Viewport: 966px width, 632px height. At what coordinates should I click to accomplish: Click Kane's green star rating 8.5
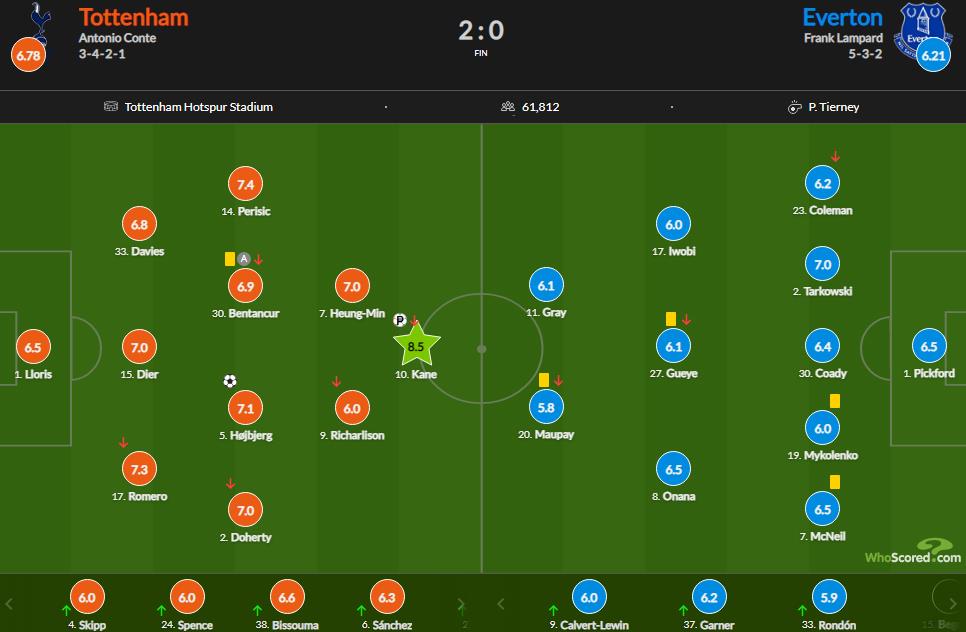pyautogui.click(x=417, y=347)
